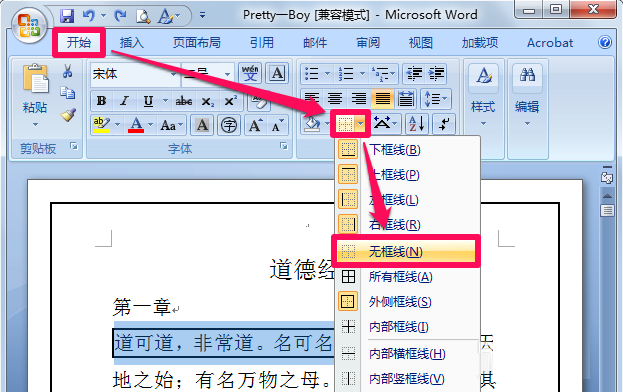Viewport: 623px width, 392px height.
Task: Toggle italic formatting
Action: pyautogui.click(x=125, y=101)
